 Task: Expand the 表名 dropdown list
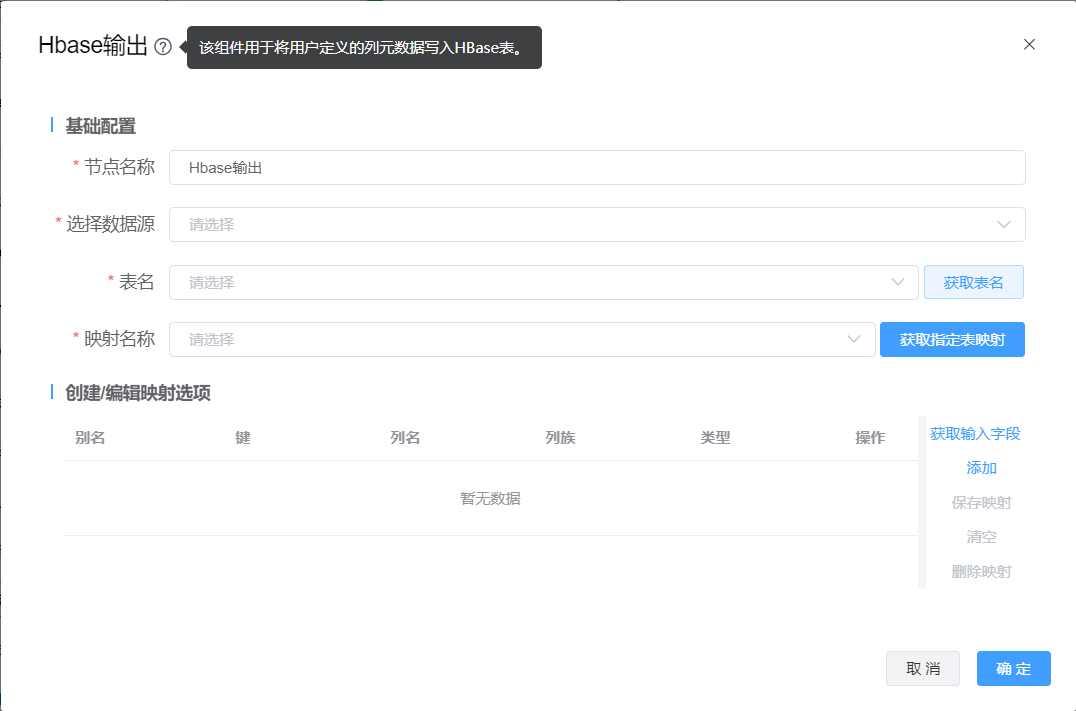[543, 283]
